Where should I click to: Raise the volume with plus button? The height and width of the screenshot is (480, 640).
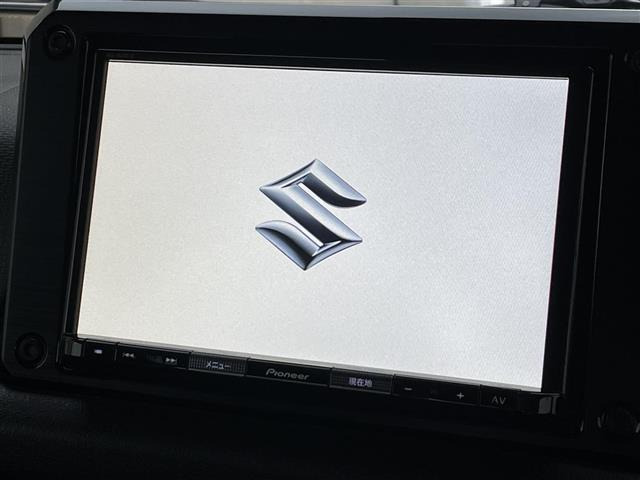[460, 395]
